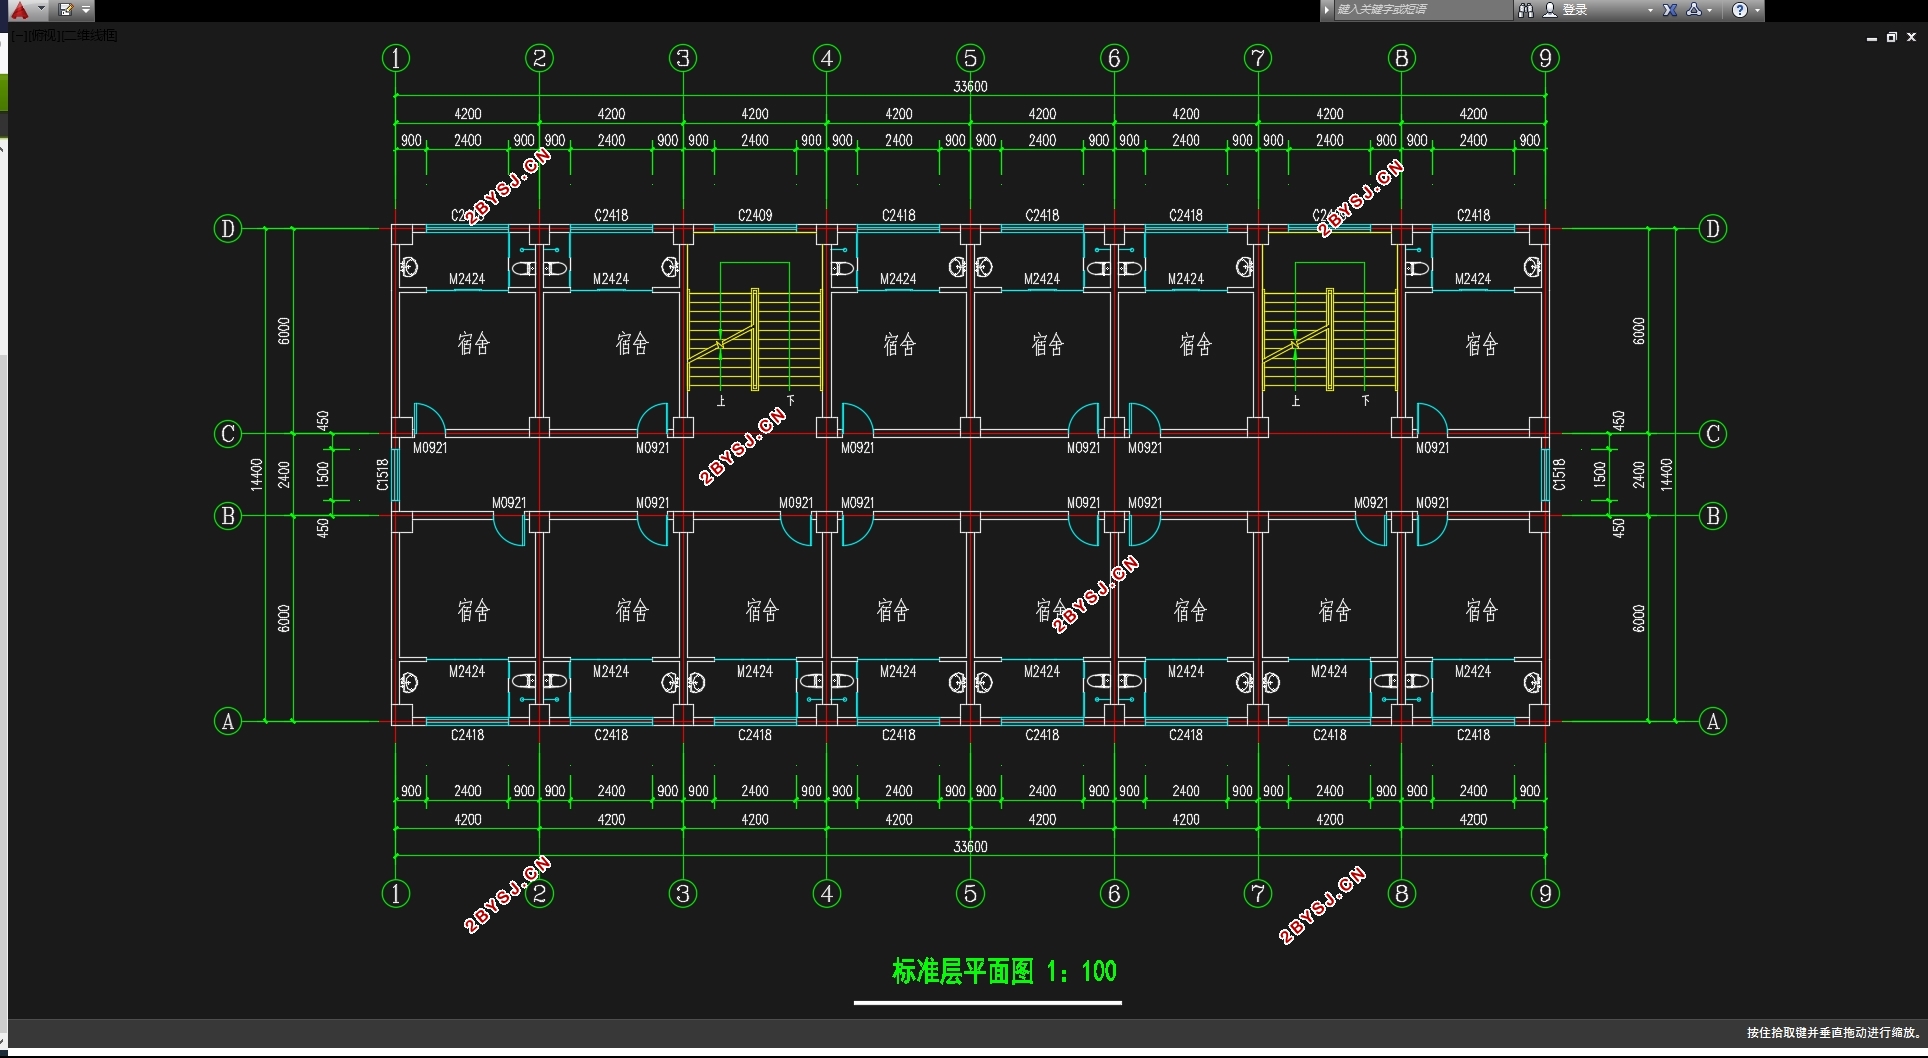The image size is (1928, 1058).
Task: Expand the Help dropdown arrow
Action: coord(1757,10)
